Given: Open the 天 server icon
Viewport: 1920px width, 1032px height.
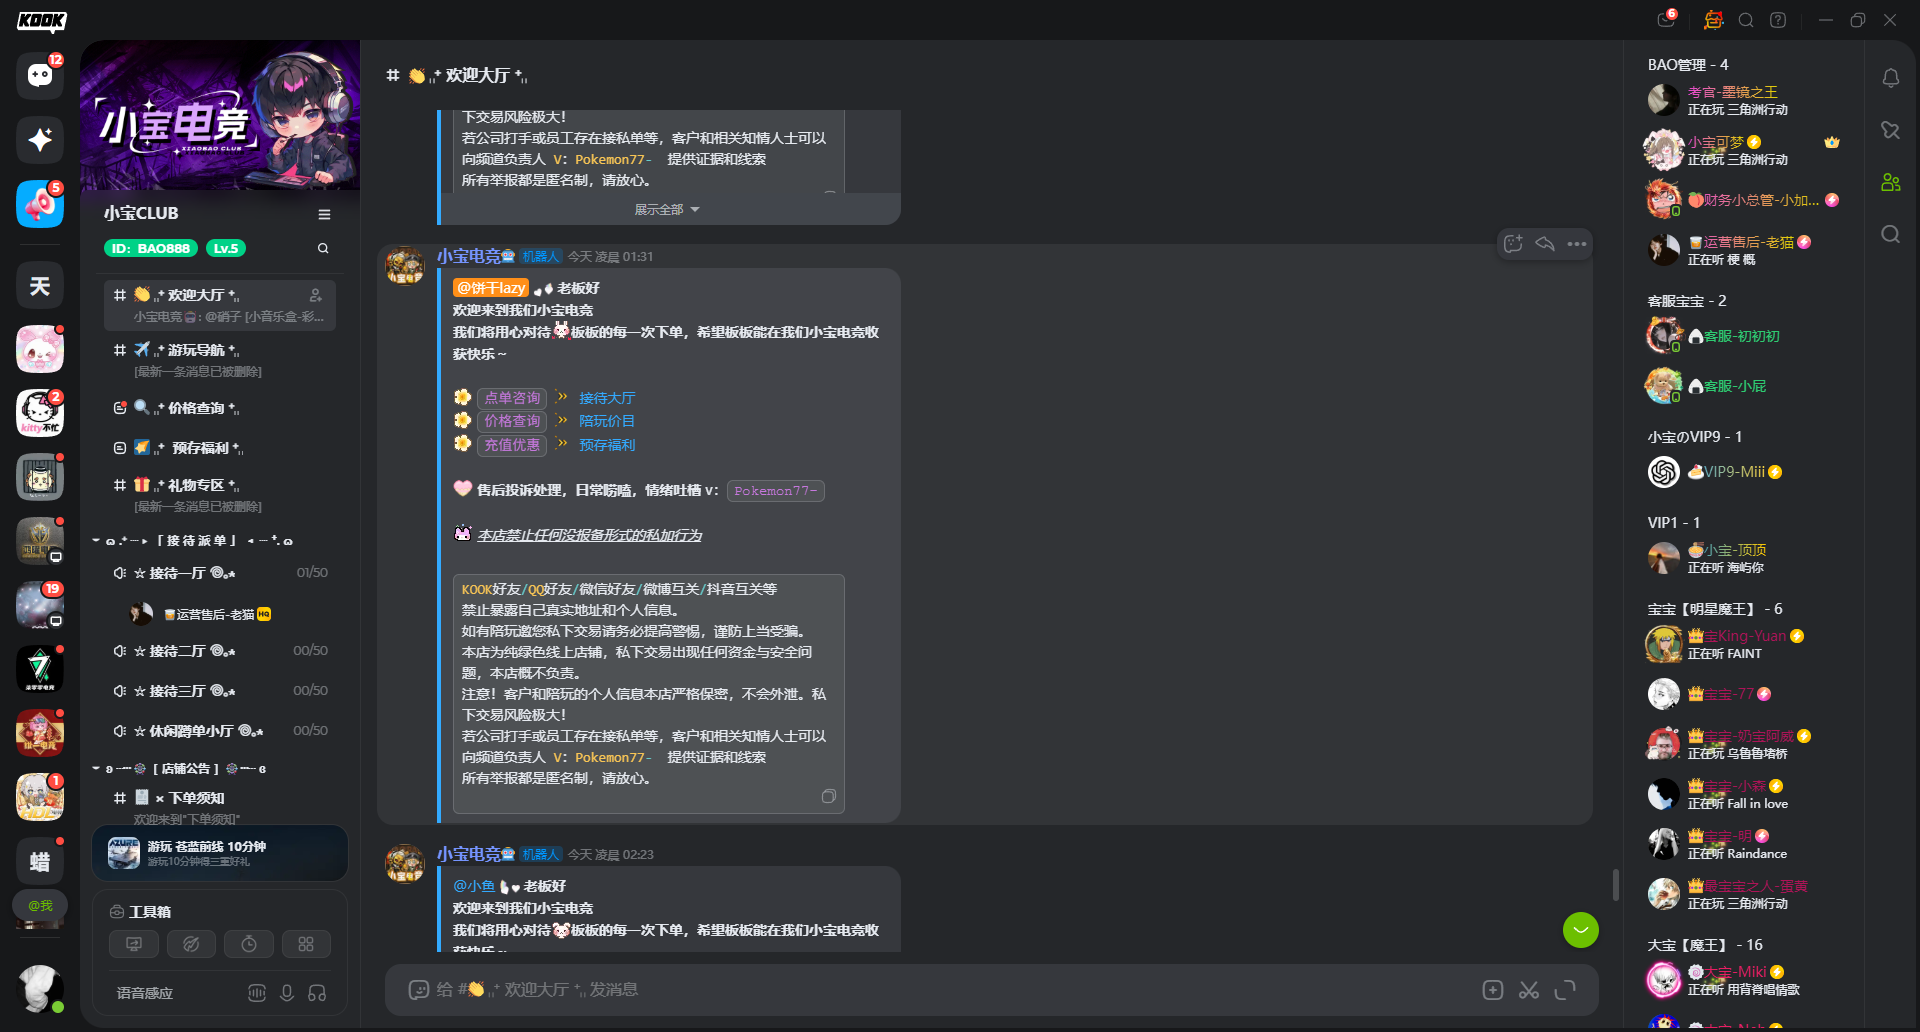Looking at the screenshot, I should point(40,286).
